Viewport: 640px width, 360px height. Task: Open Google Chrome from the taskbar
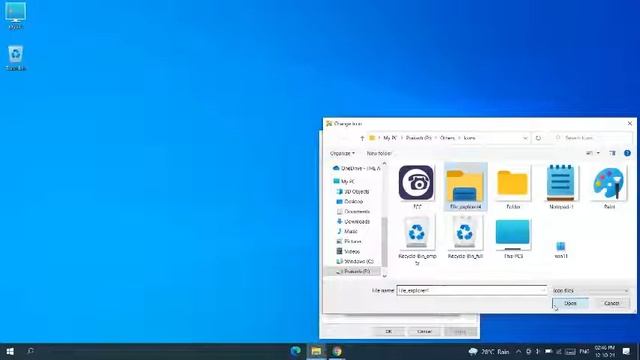point(337,351)
